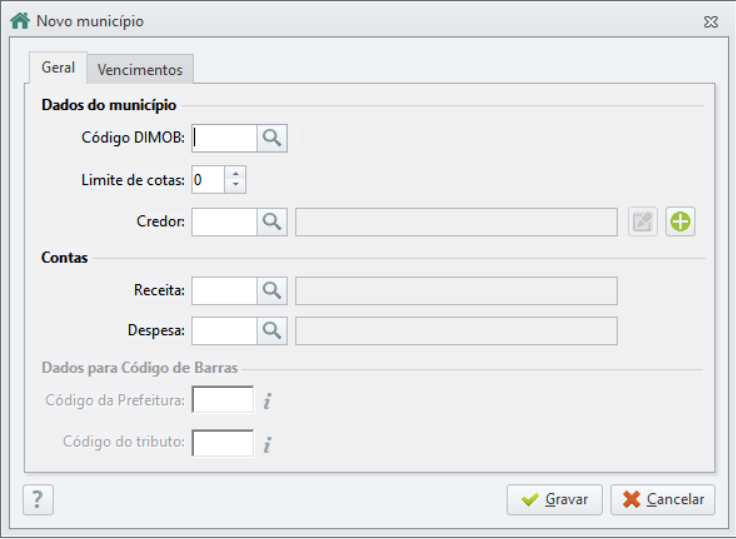
Task: Click the Cancelar button
Action: pos(663,500)
